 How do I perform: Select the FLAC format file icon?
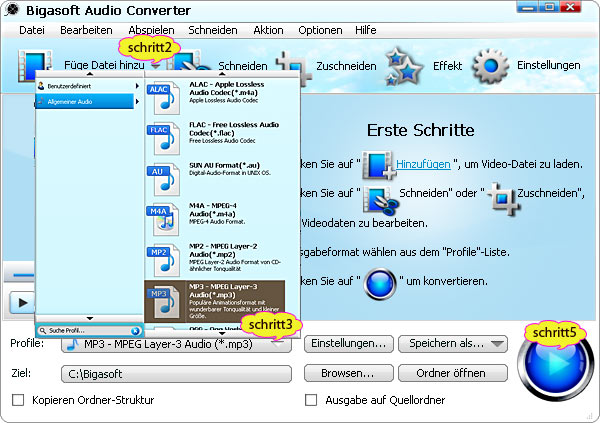163,139
